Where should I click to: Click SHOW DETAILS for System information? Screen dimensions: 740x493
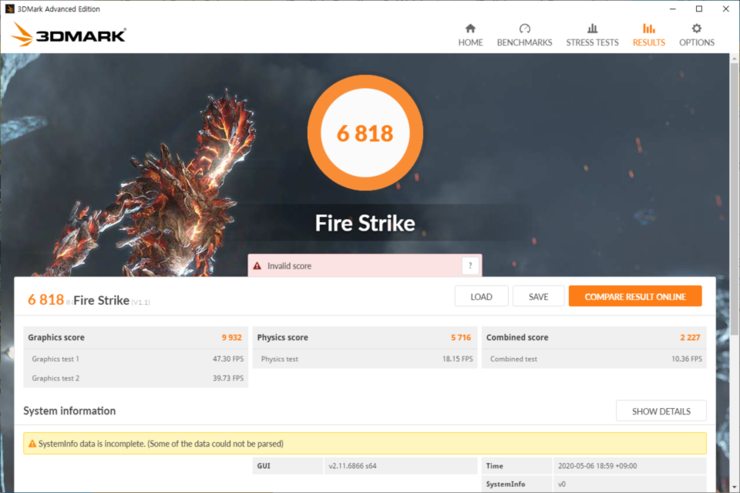point(661,411)
